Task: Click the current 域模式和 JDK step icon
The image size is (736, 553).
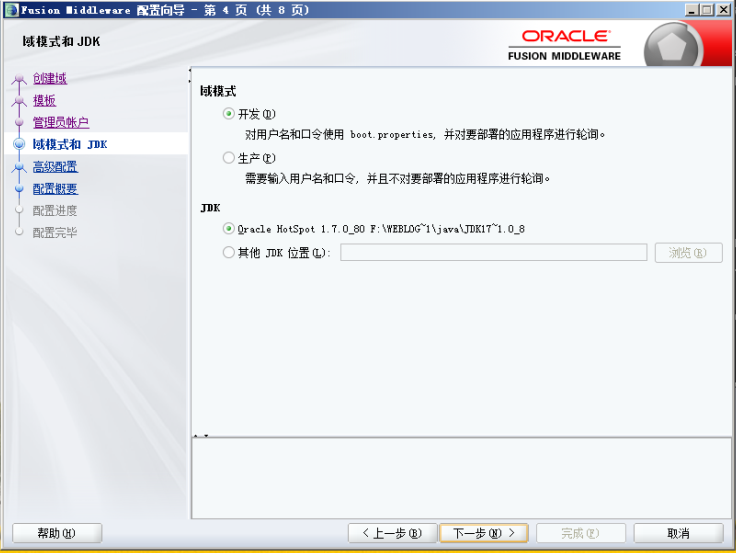Action: click(x=18, y=145)
